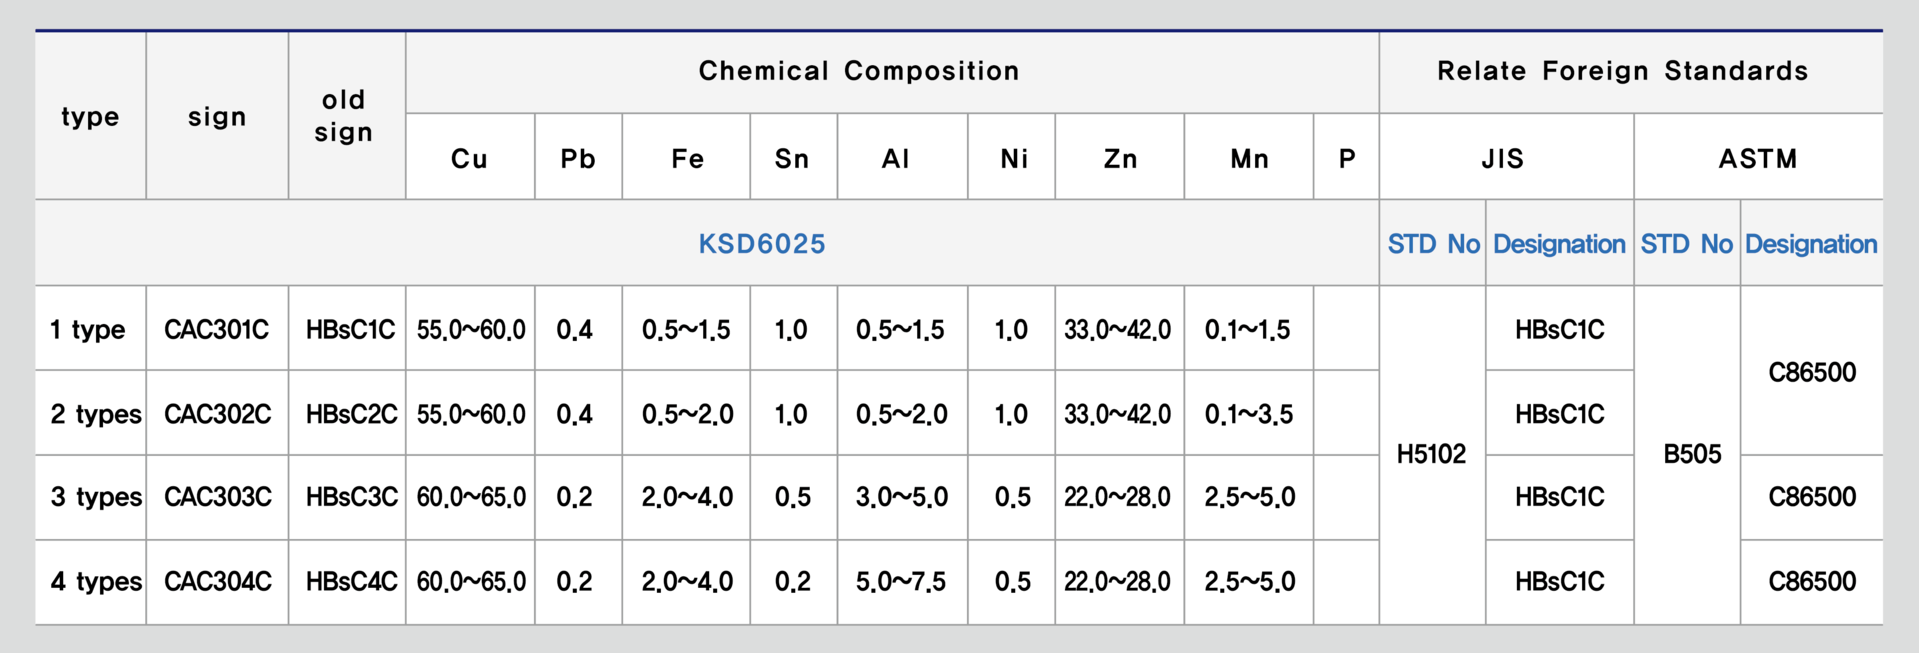Select the CAC301C sign cell
The width and height of the screenshot is (1919, 653).
217,329
